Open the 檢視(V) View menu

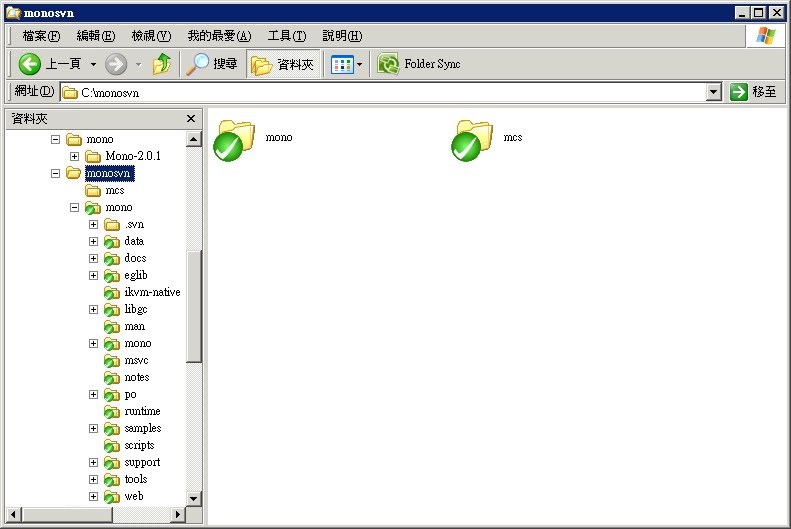151,36
